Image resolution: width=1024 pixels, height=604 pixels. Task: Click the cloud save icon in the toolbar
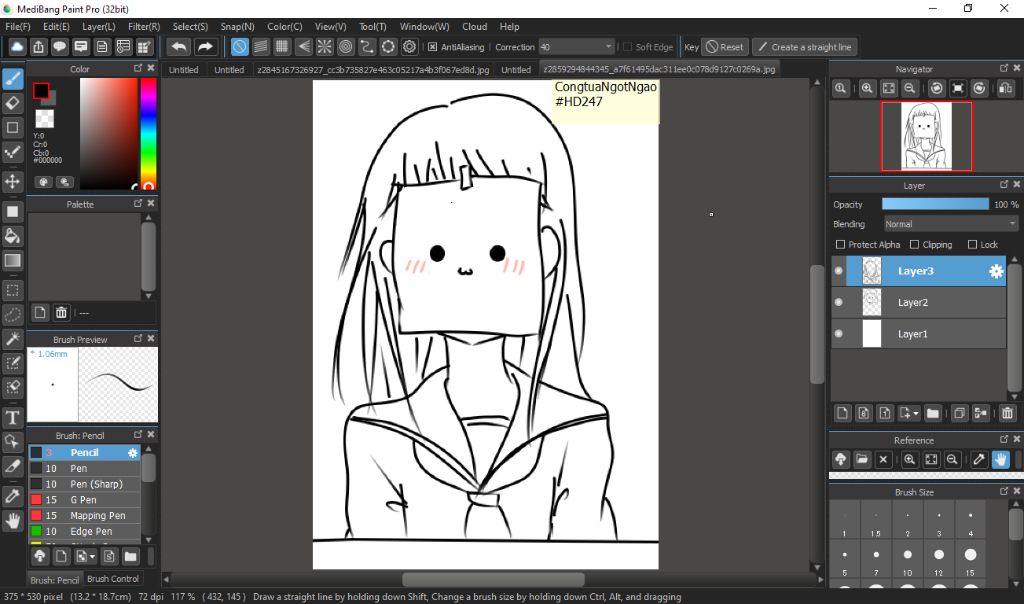coord(17,47)
